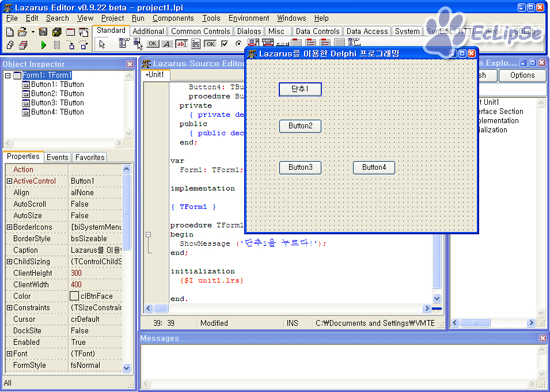Image resolution: width=550 pixels, height=392 pixels.
Task: Collapse the Form1: TForm1 tree node
Action: (8, 75)
